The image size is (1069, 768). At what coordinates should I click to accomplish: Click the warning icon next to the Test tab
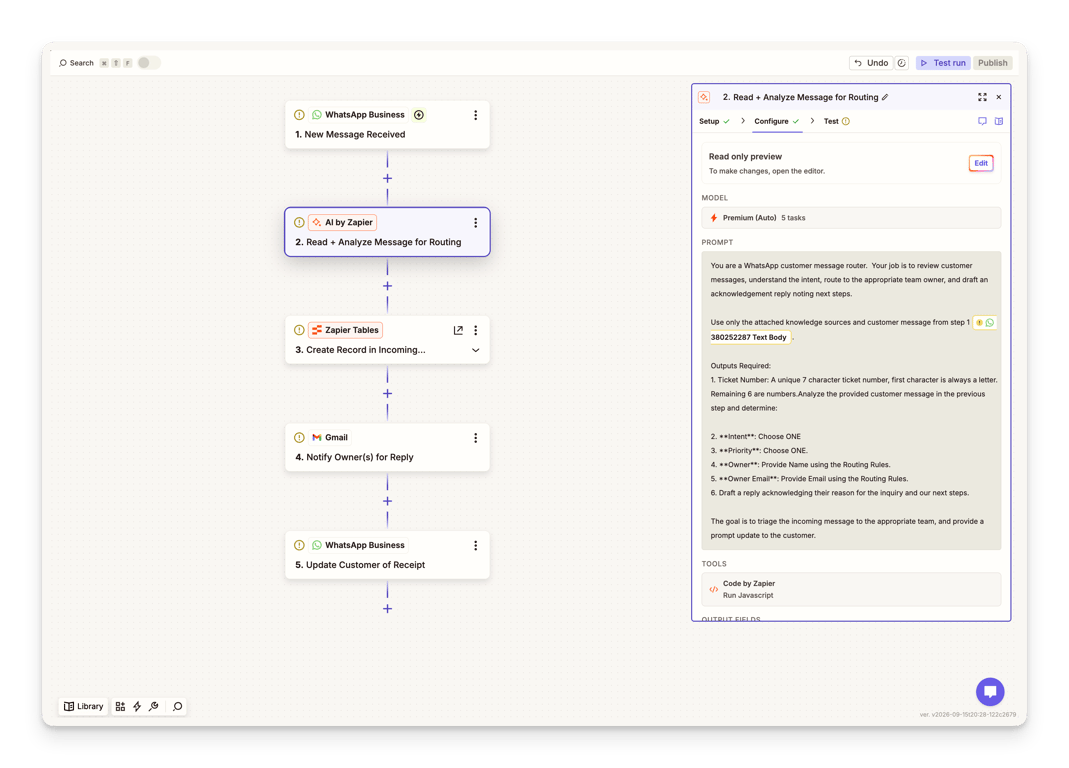846,121
